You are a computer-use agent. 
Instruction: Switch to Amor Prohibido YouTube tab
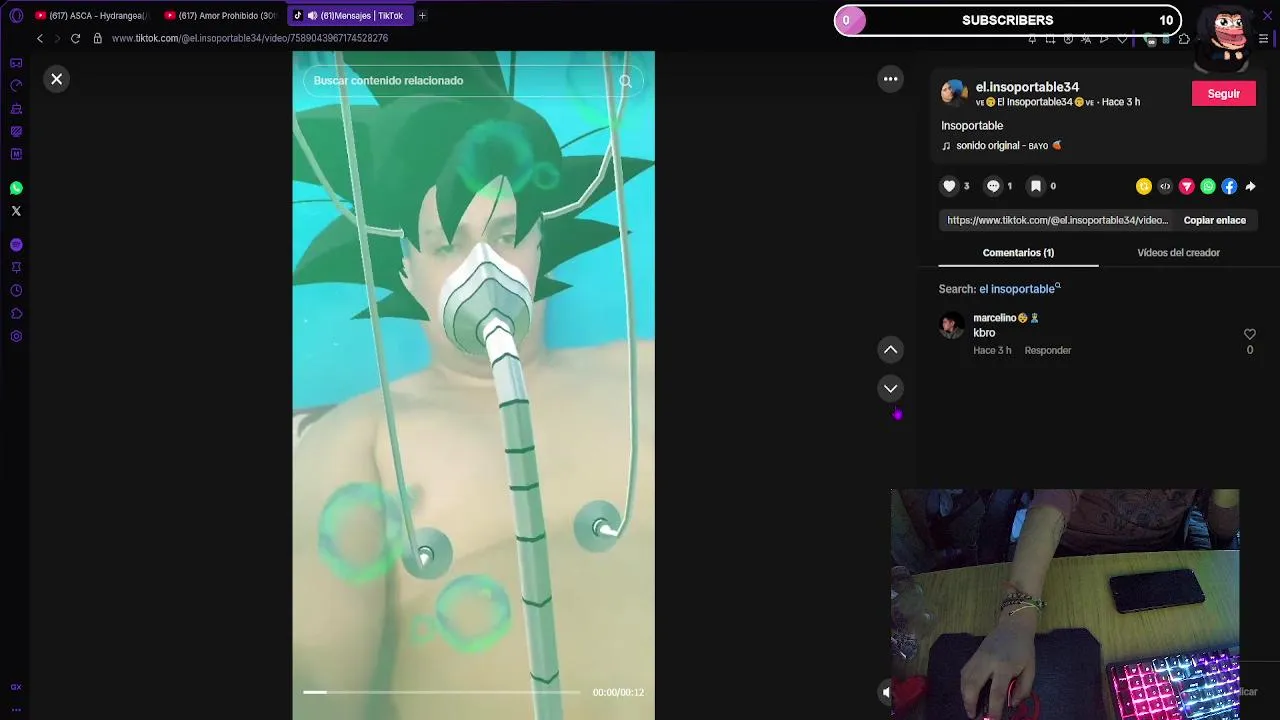coord(220,15)
